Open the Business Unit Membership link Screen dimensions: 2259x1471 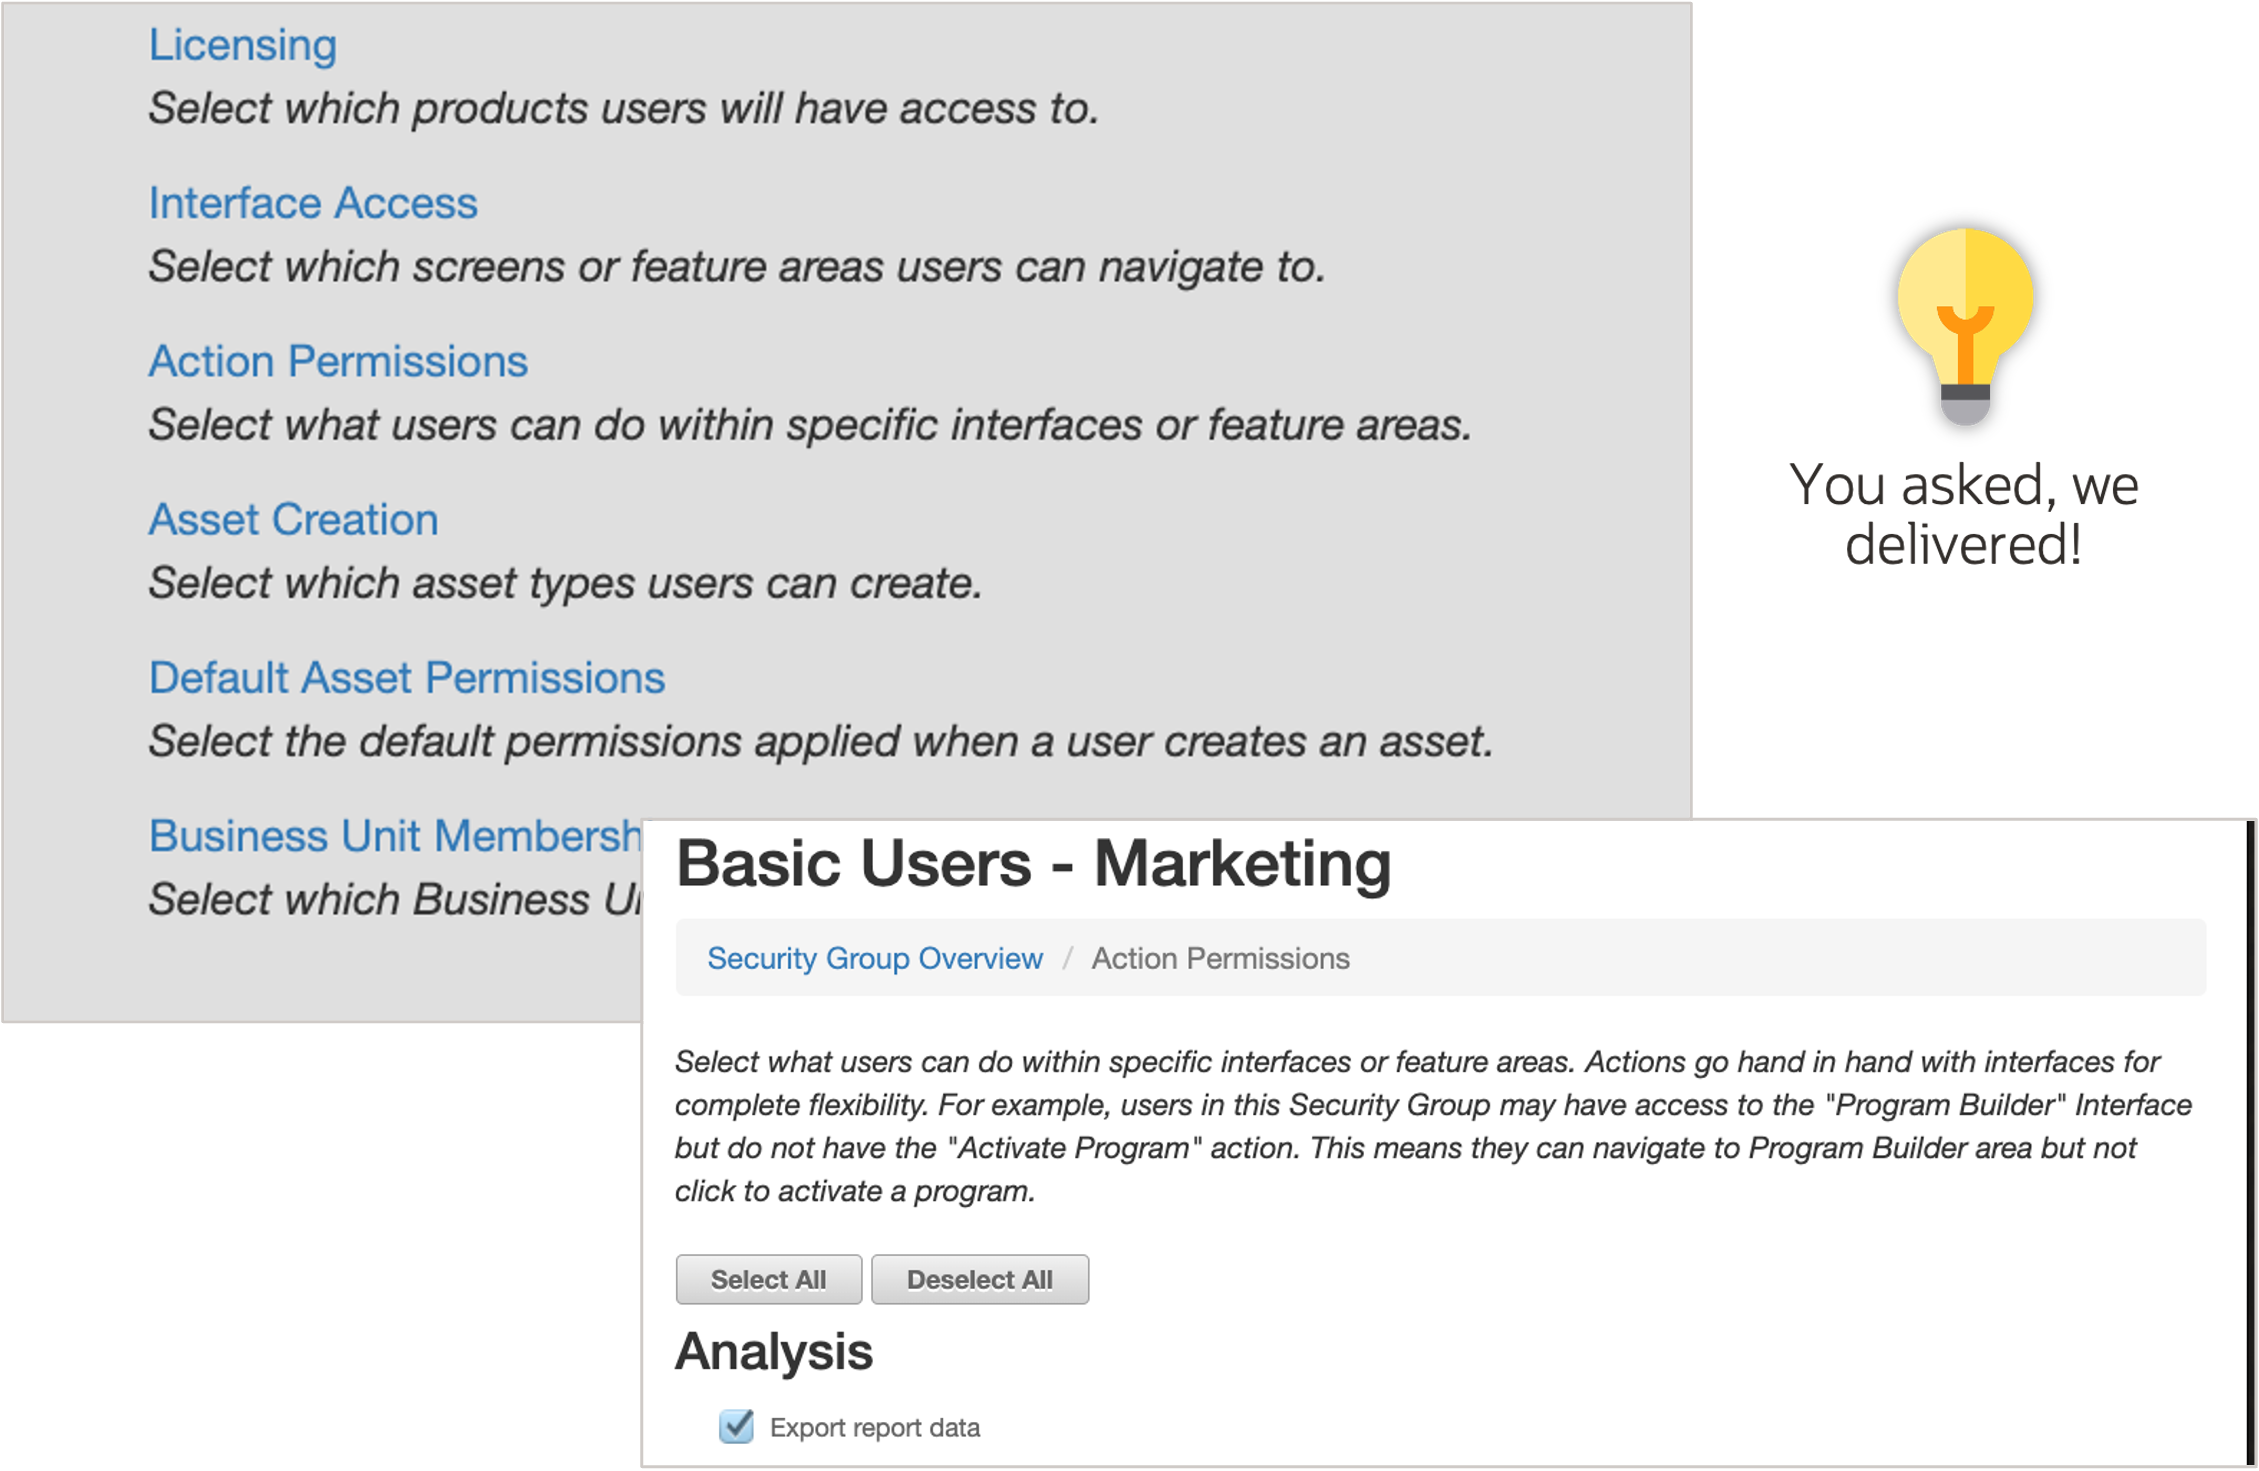(395, 835)
